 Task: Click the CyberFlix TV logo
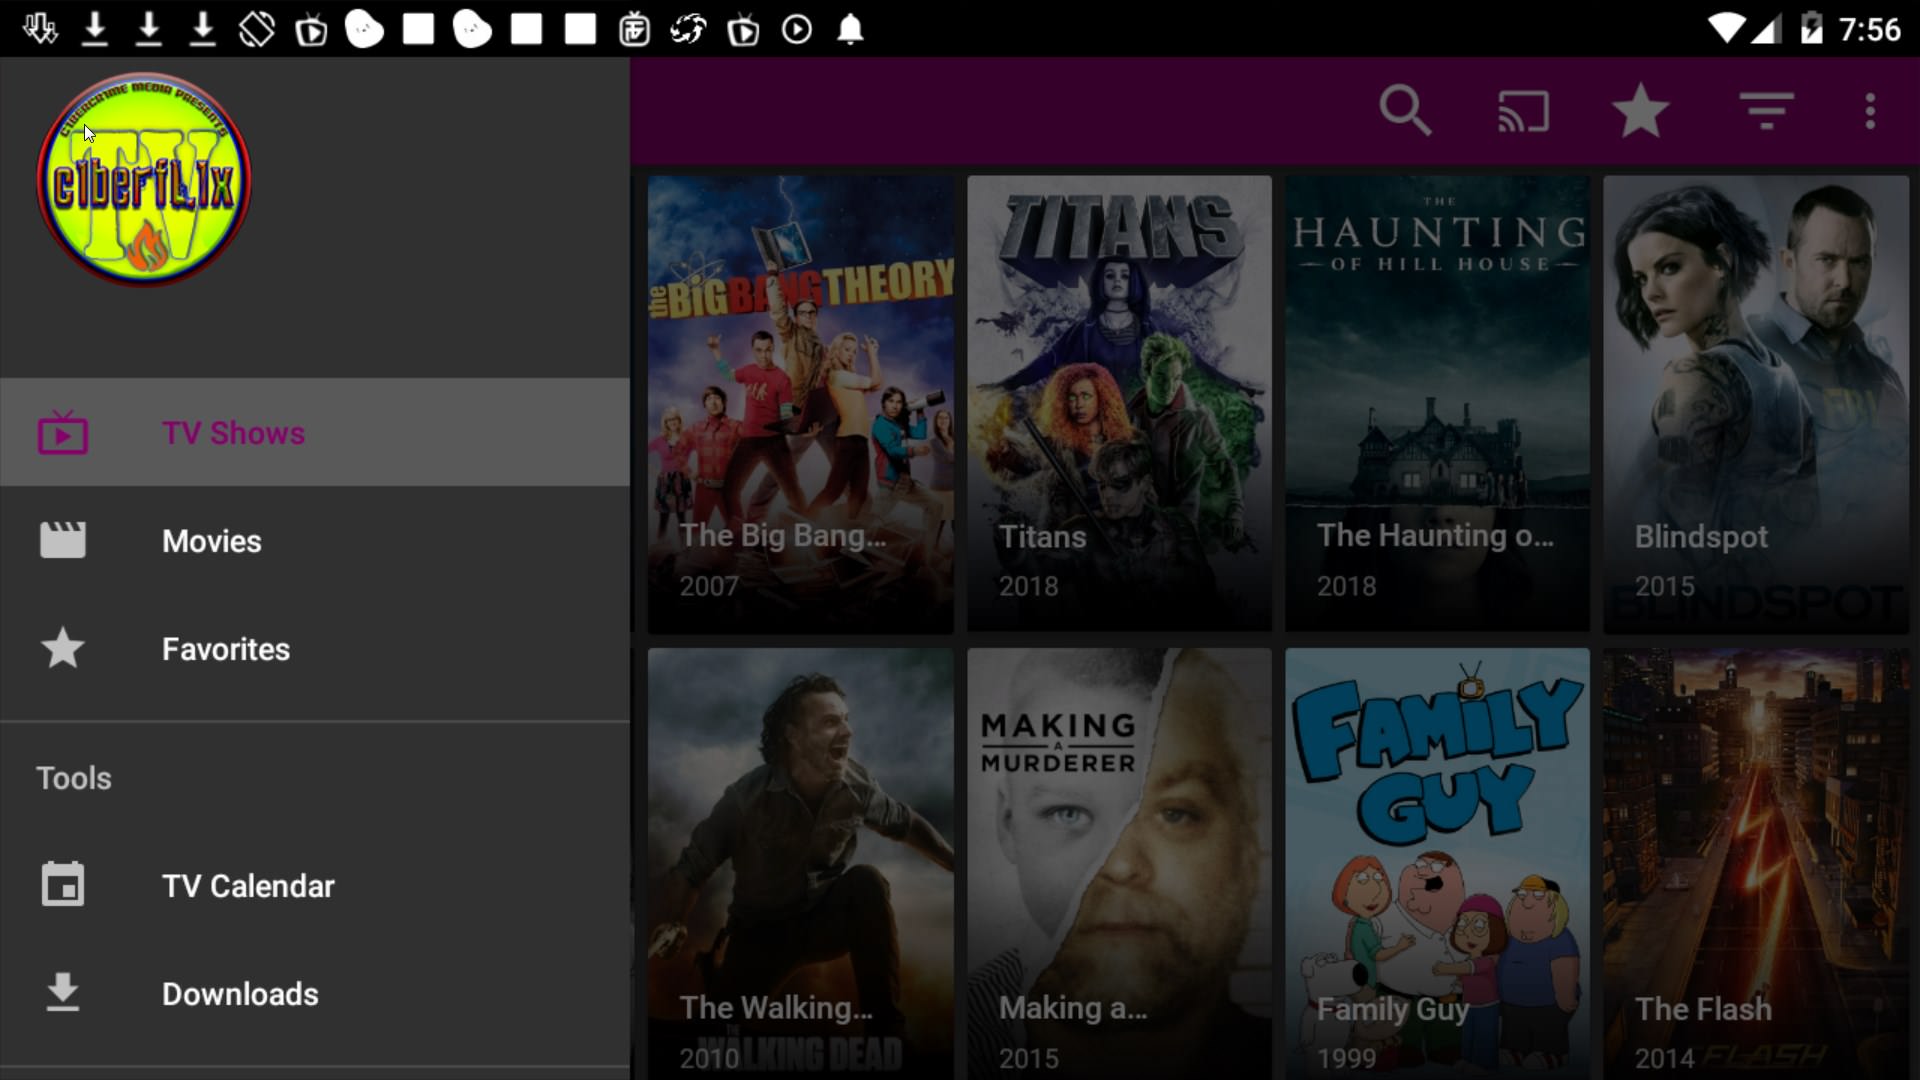click(x=144, y=179)
